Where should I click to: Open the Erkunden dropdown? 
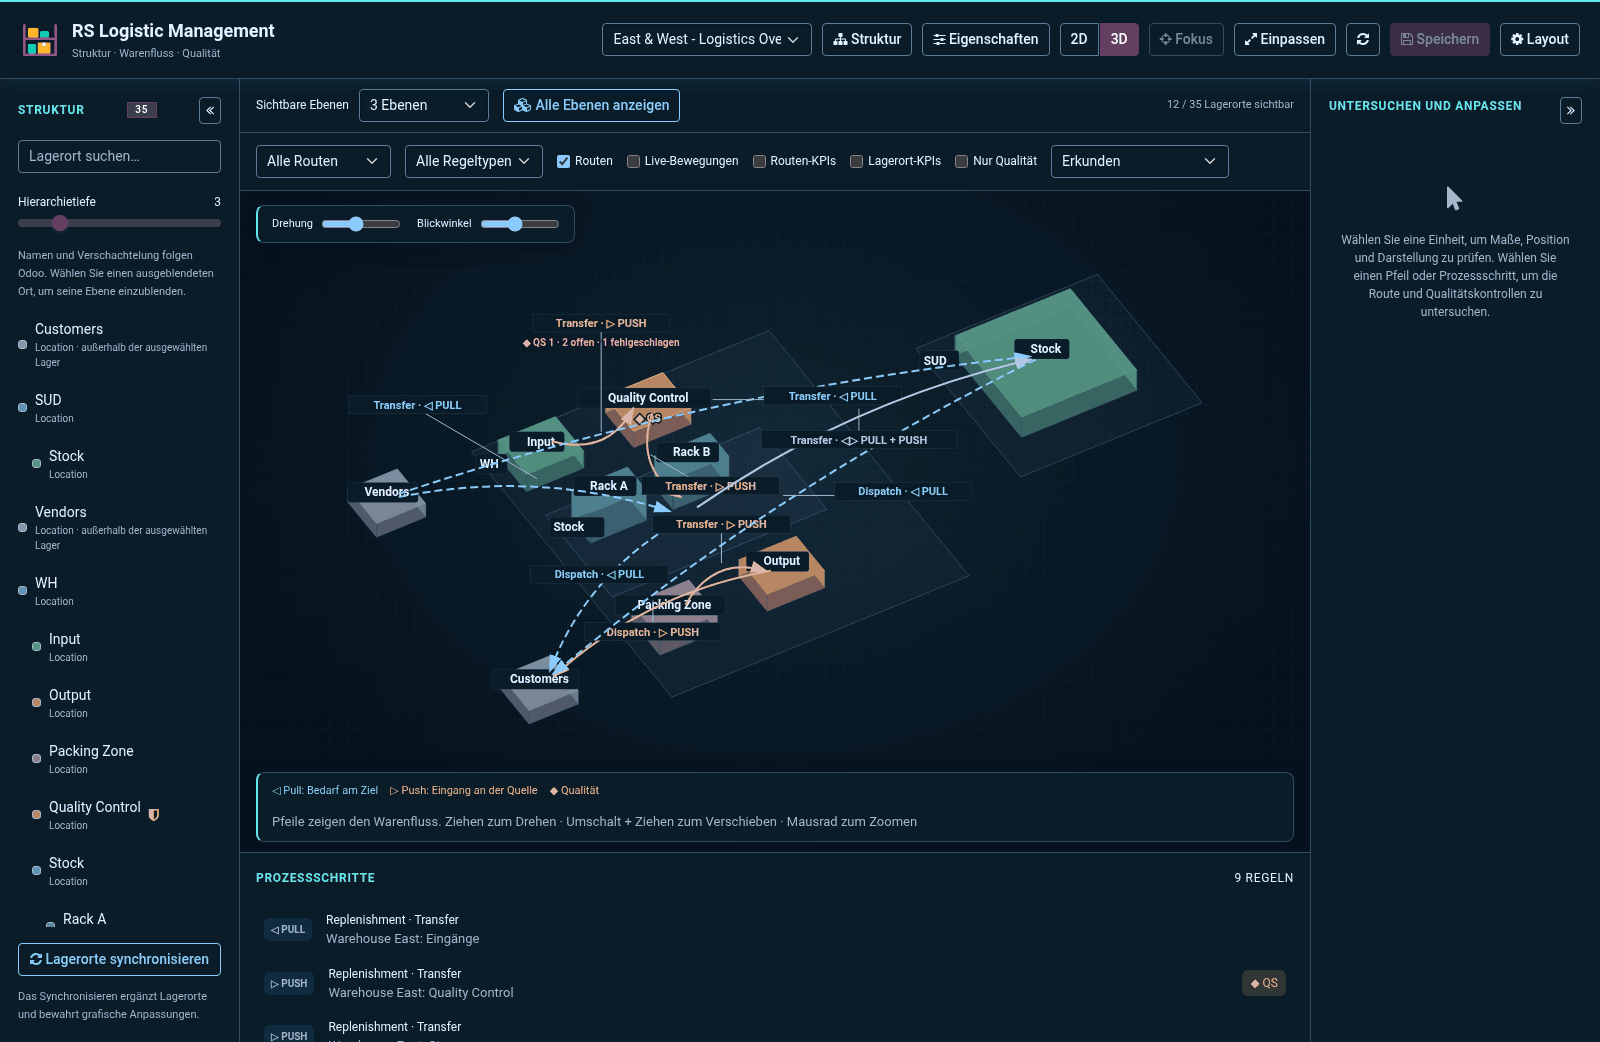pyautogui.click(x=1139, y=161)
